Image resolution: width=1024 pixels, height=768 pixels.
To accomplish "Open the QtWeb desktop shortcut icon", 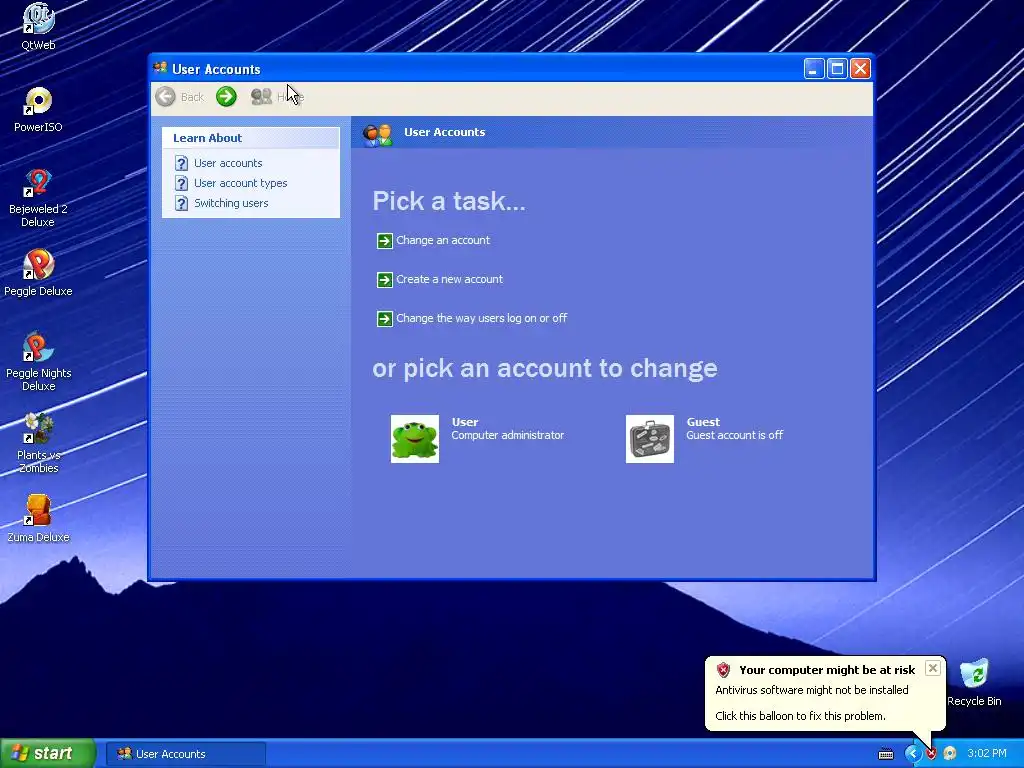I will coord(38,20).
